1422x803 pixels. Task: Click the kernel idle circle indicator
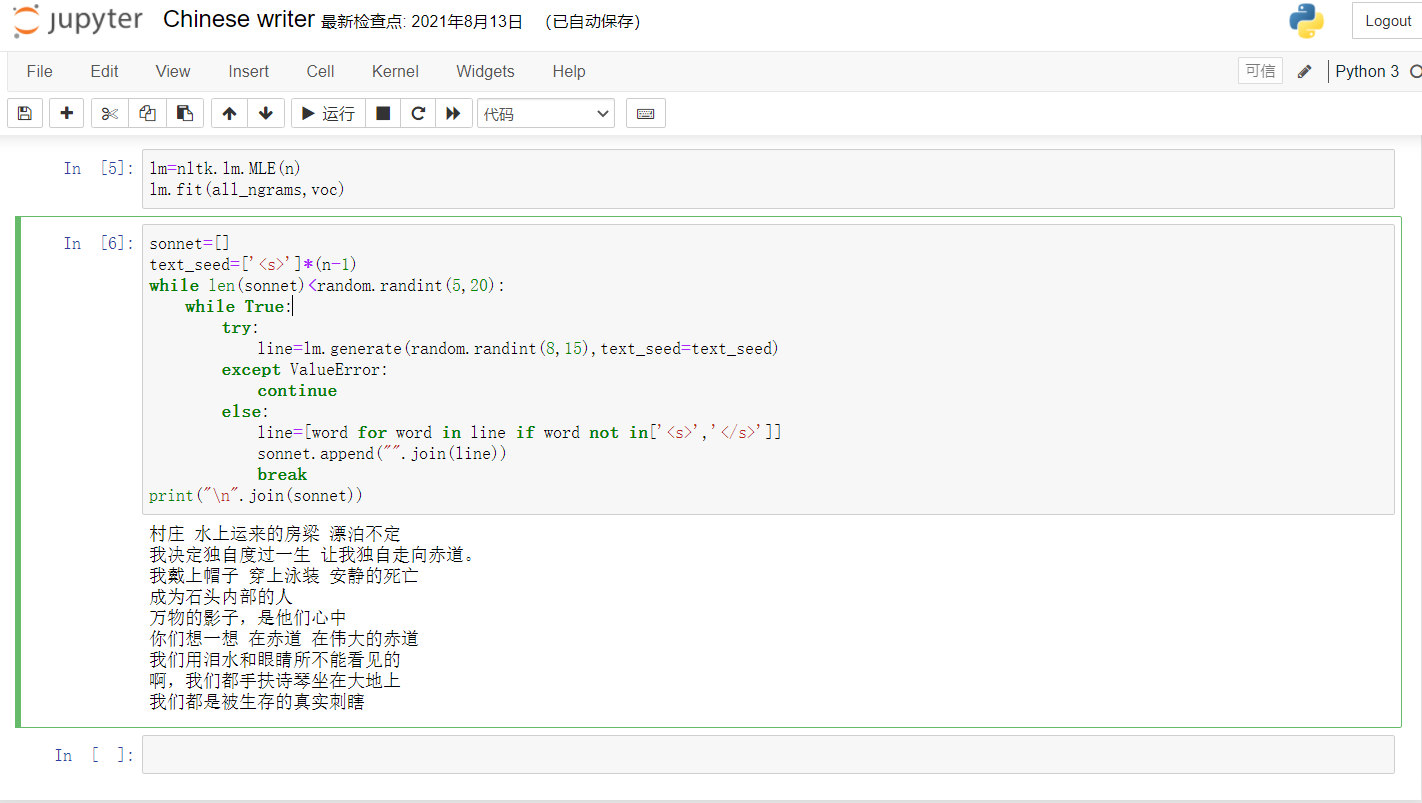(1415, 71)
